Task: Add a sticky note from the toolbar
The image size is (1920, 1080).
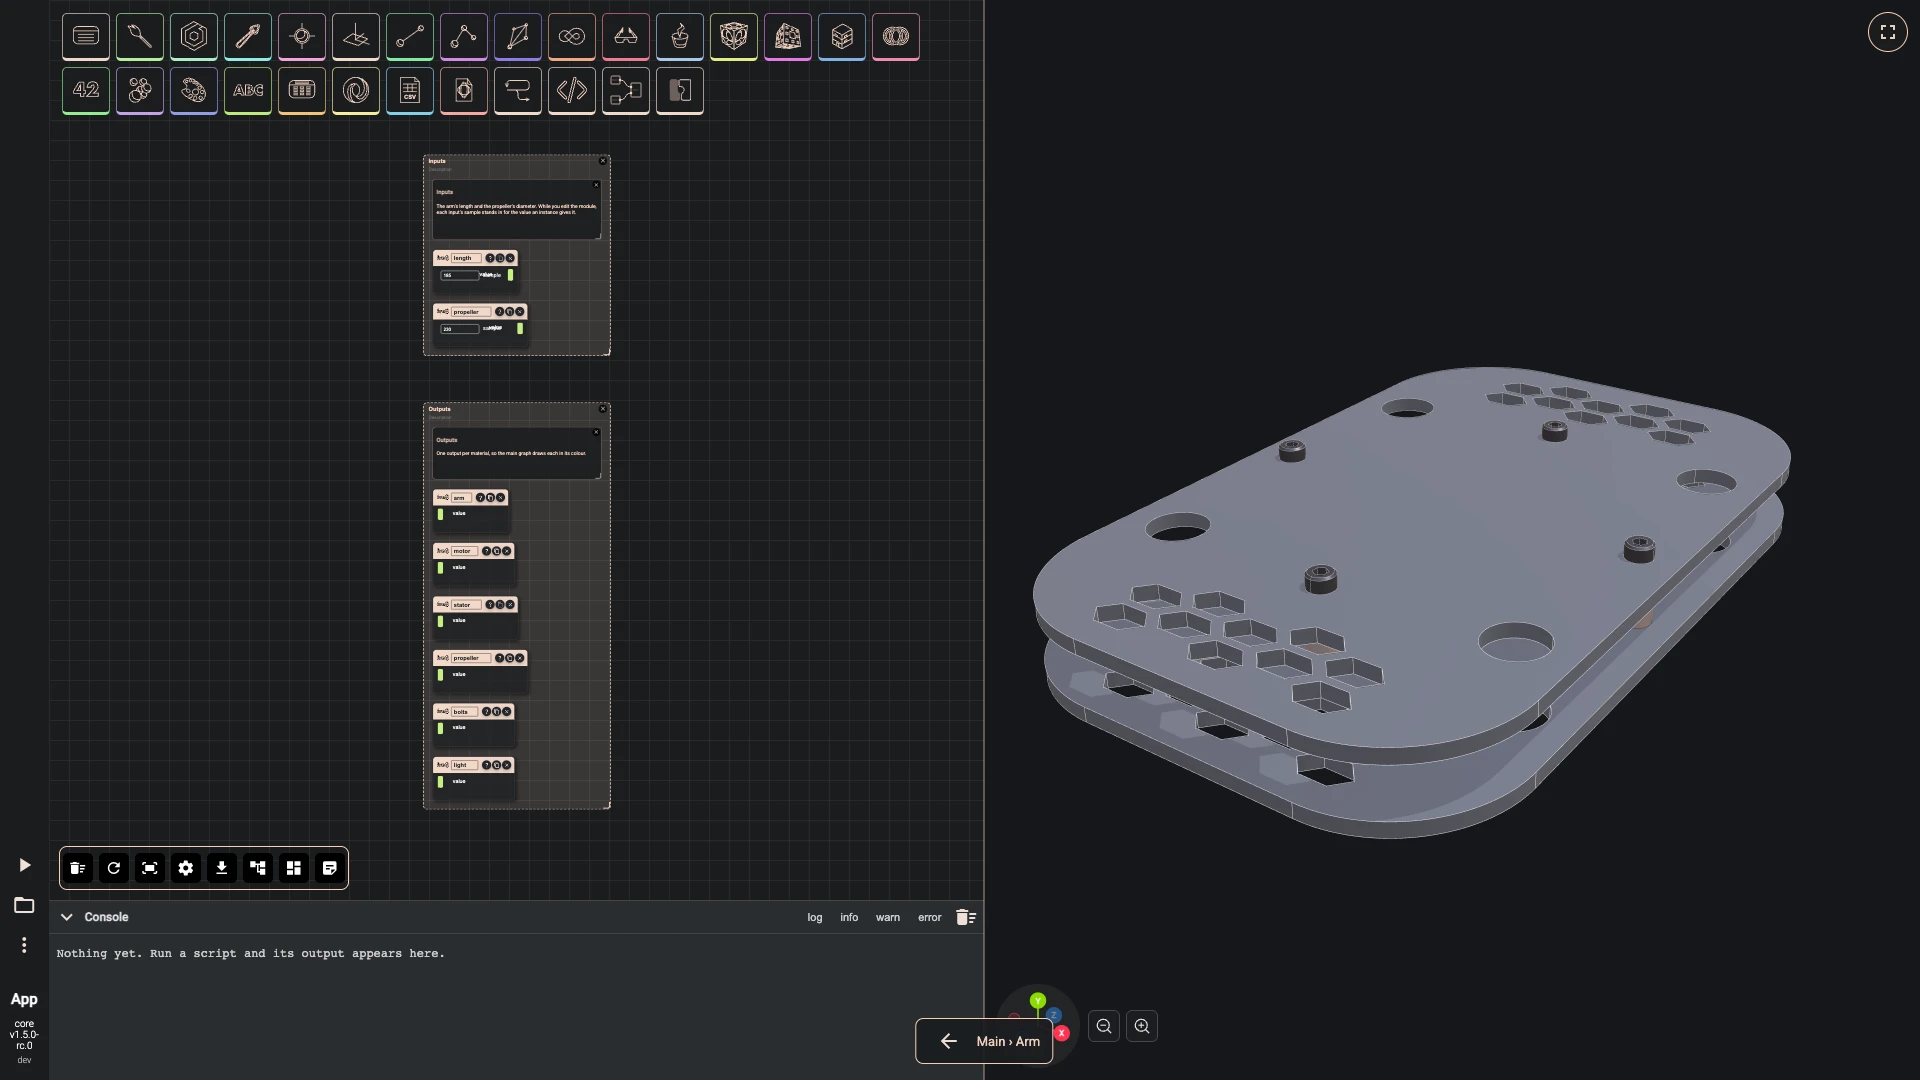Action: (x=330, y=868)
